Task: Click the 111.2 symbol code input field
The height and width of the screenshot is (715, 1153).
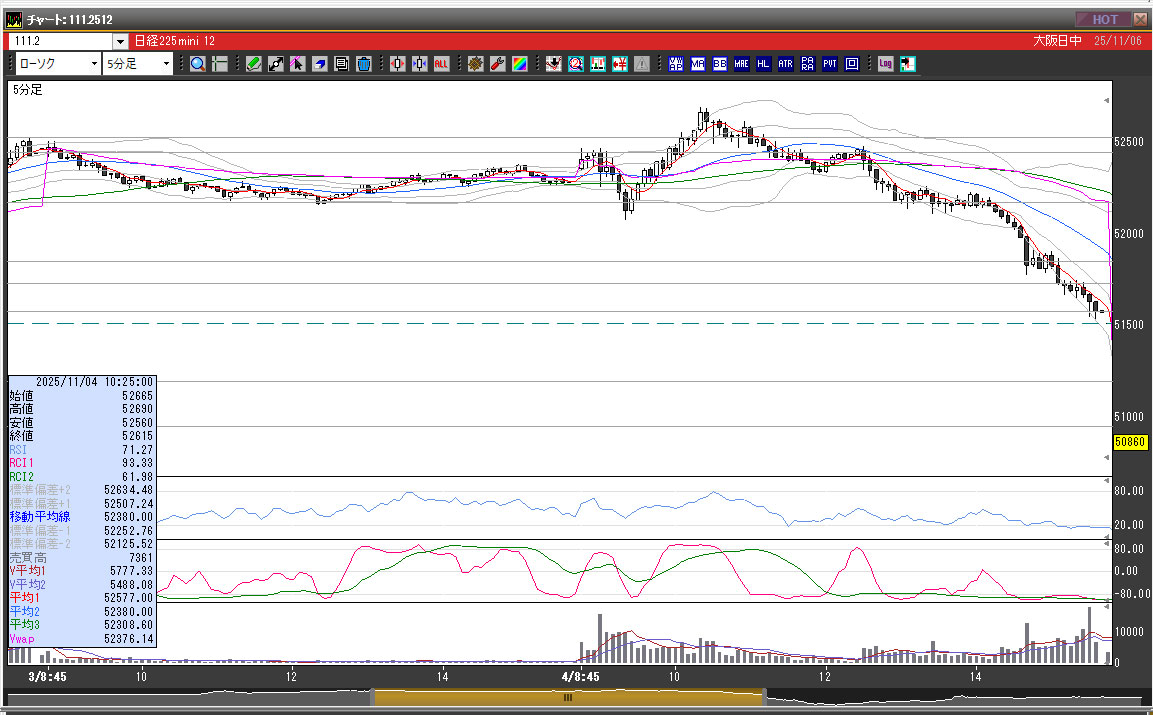Action: pyautogui.click(x=60, y=41)
